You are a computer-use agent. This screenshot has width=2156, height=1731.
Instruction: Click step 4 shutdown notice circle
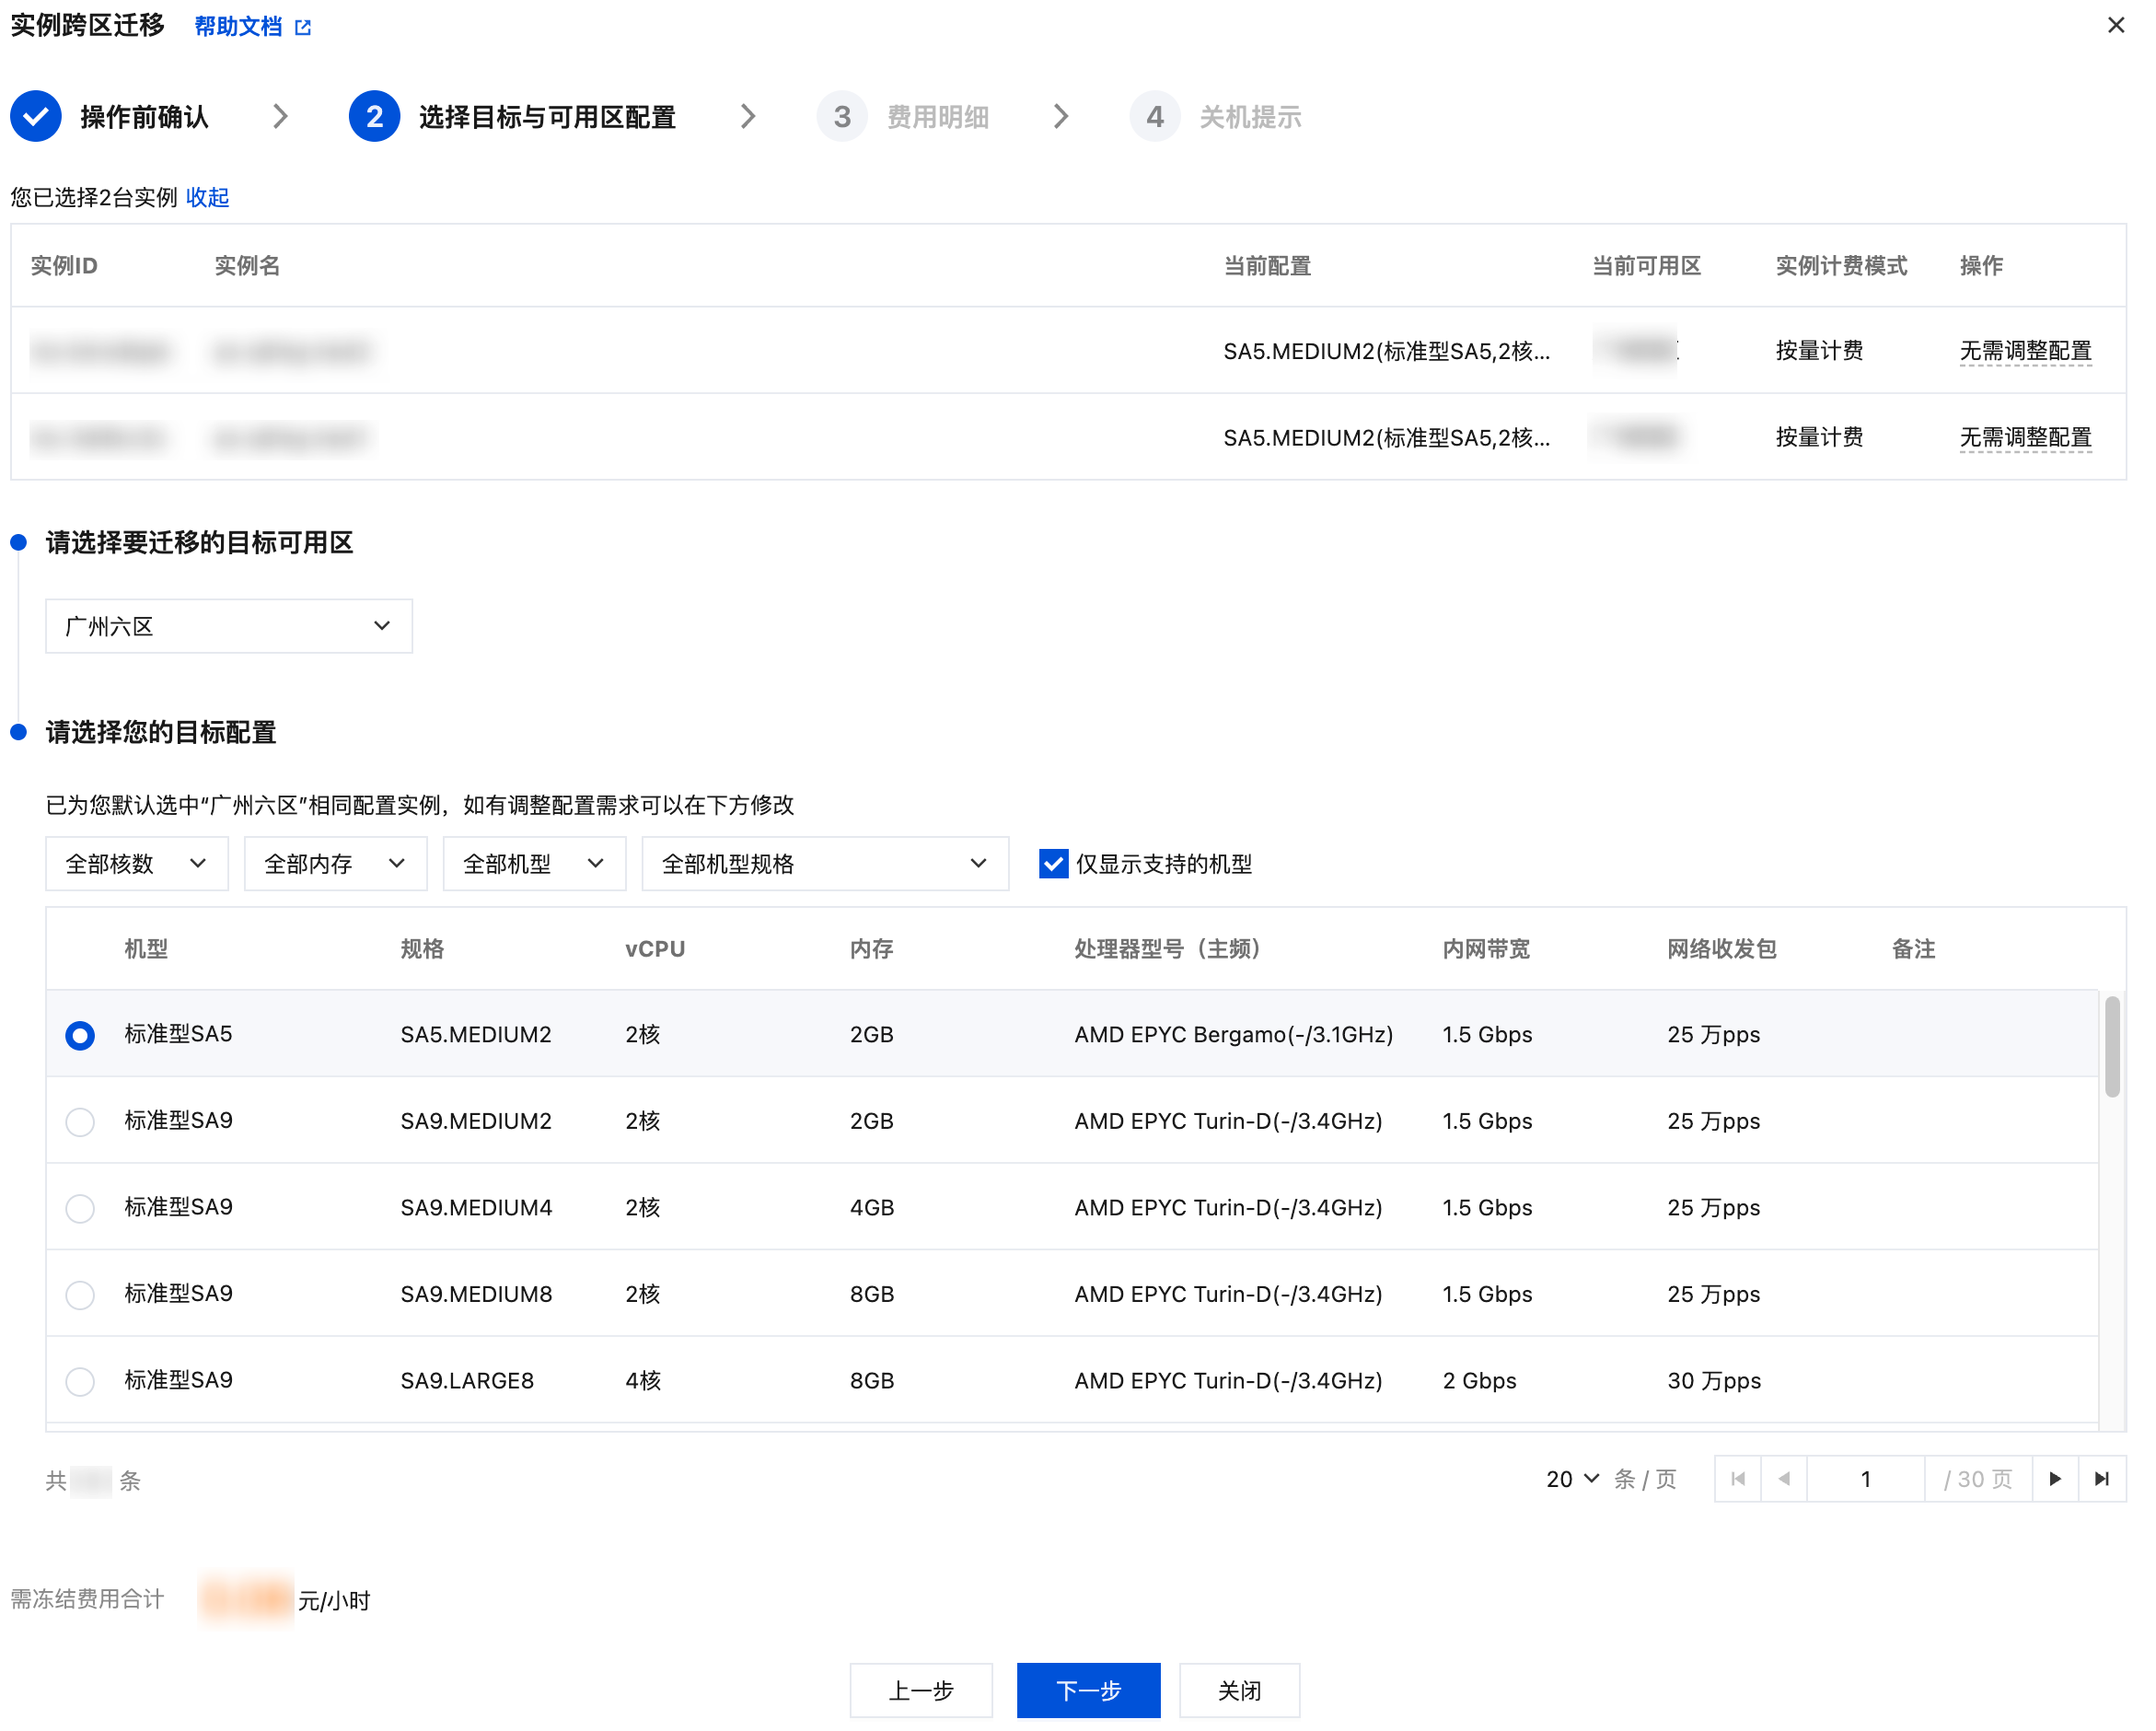tap(1154, 117)
